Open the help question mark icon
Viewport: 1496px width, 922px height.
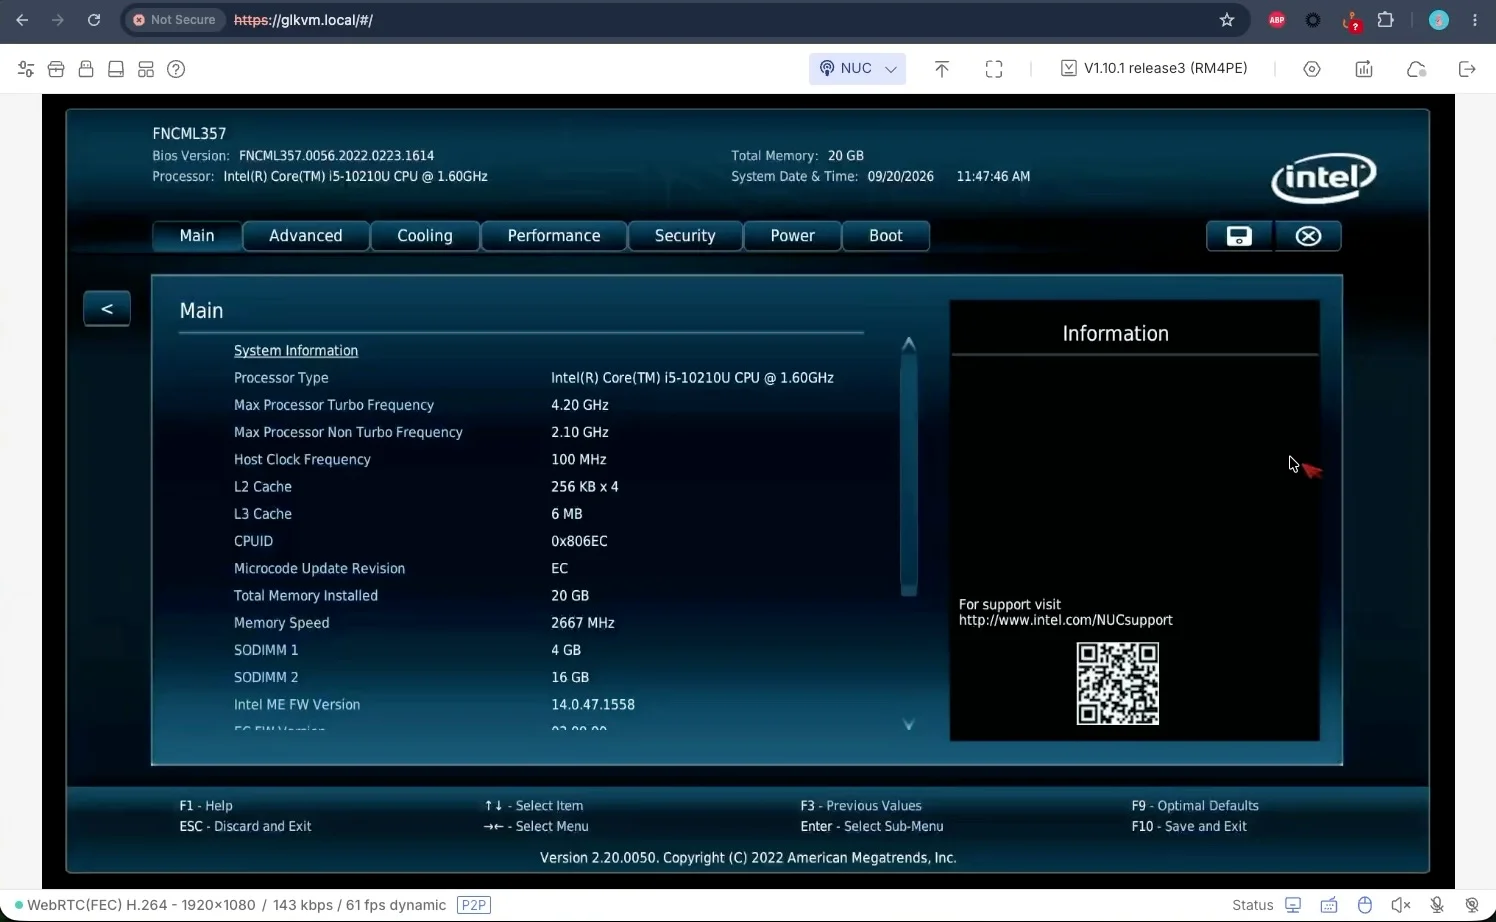pyautogui.click(x=176, y=69)
